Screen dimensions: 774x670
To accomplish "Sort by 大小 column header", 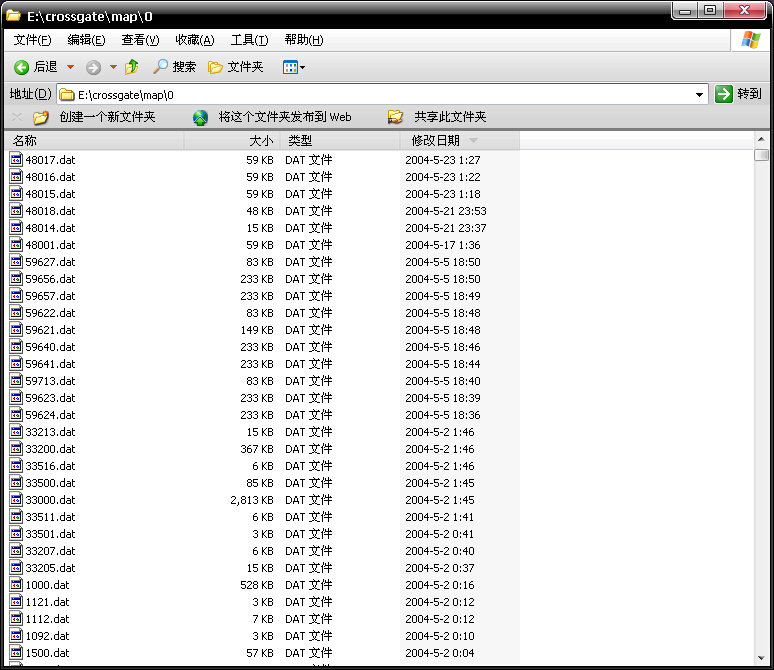I will [x=260, y=141].
